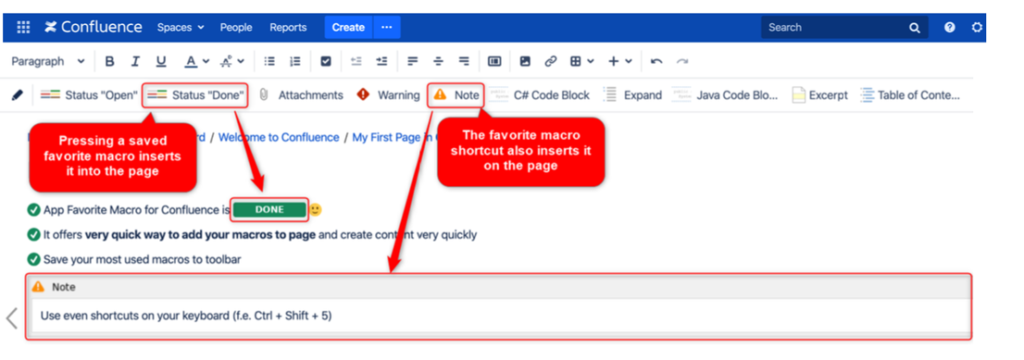
Task: Click the pencil edit favorites icon
Action: pyautogui.click(x=18, y=95)
